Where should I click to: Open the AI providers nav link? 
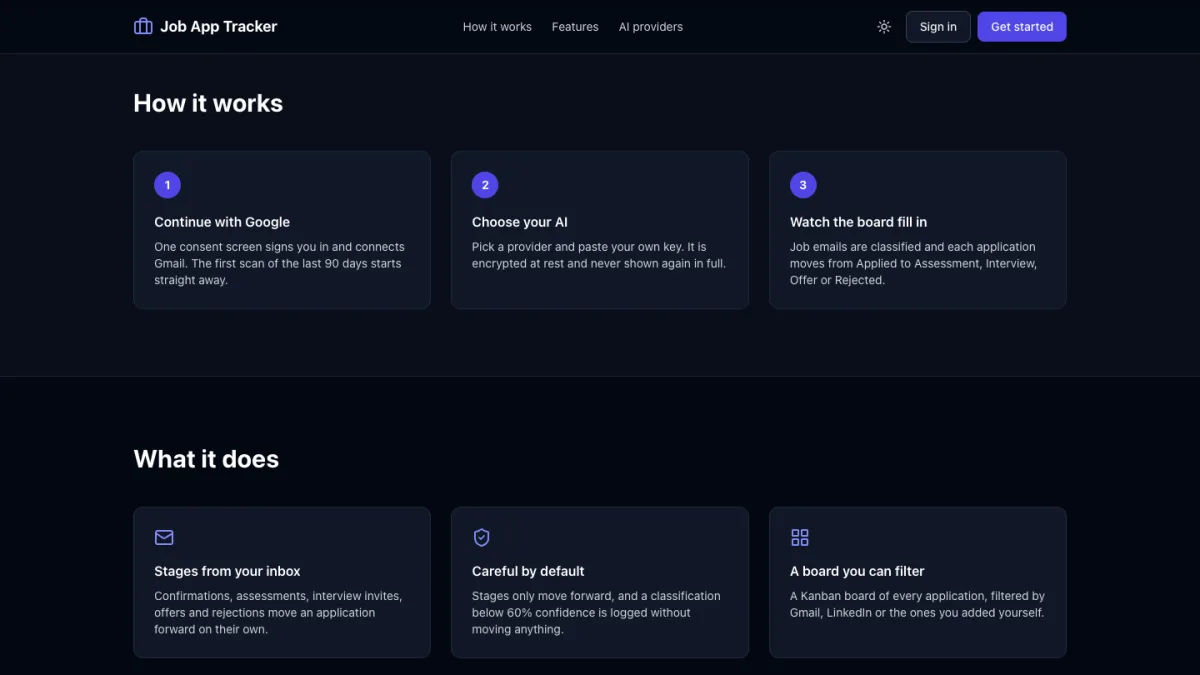point(651,27)
